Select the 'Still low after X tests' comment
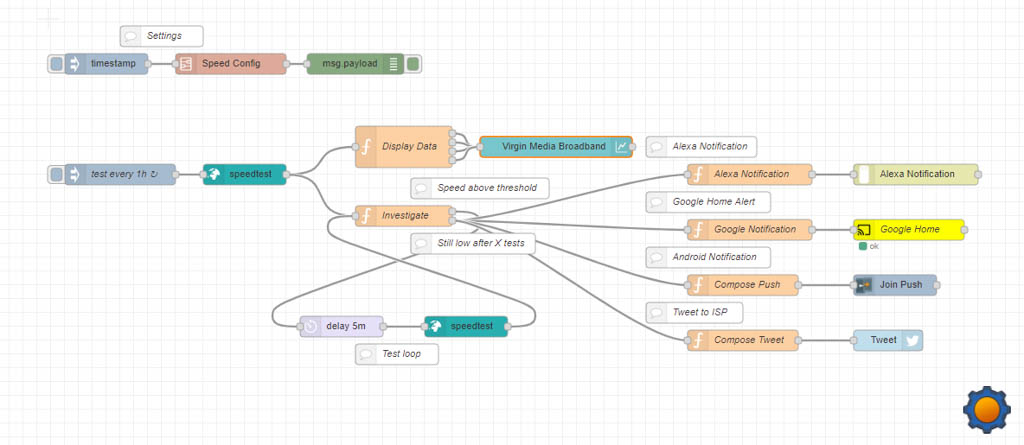The width and height of the screenshot is (1024, 445). point(473,244)
